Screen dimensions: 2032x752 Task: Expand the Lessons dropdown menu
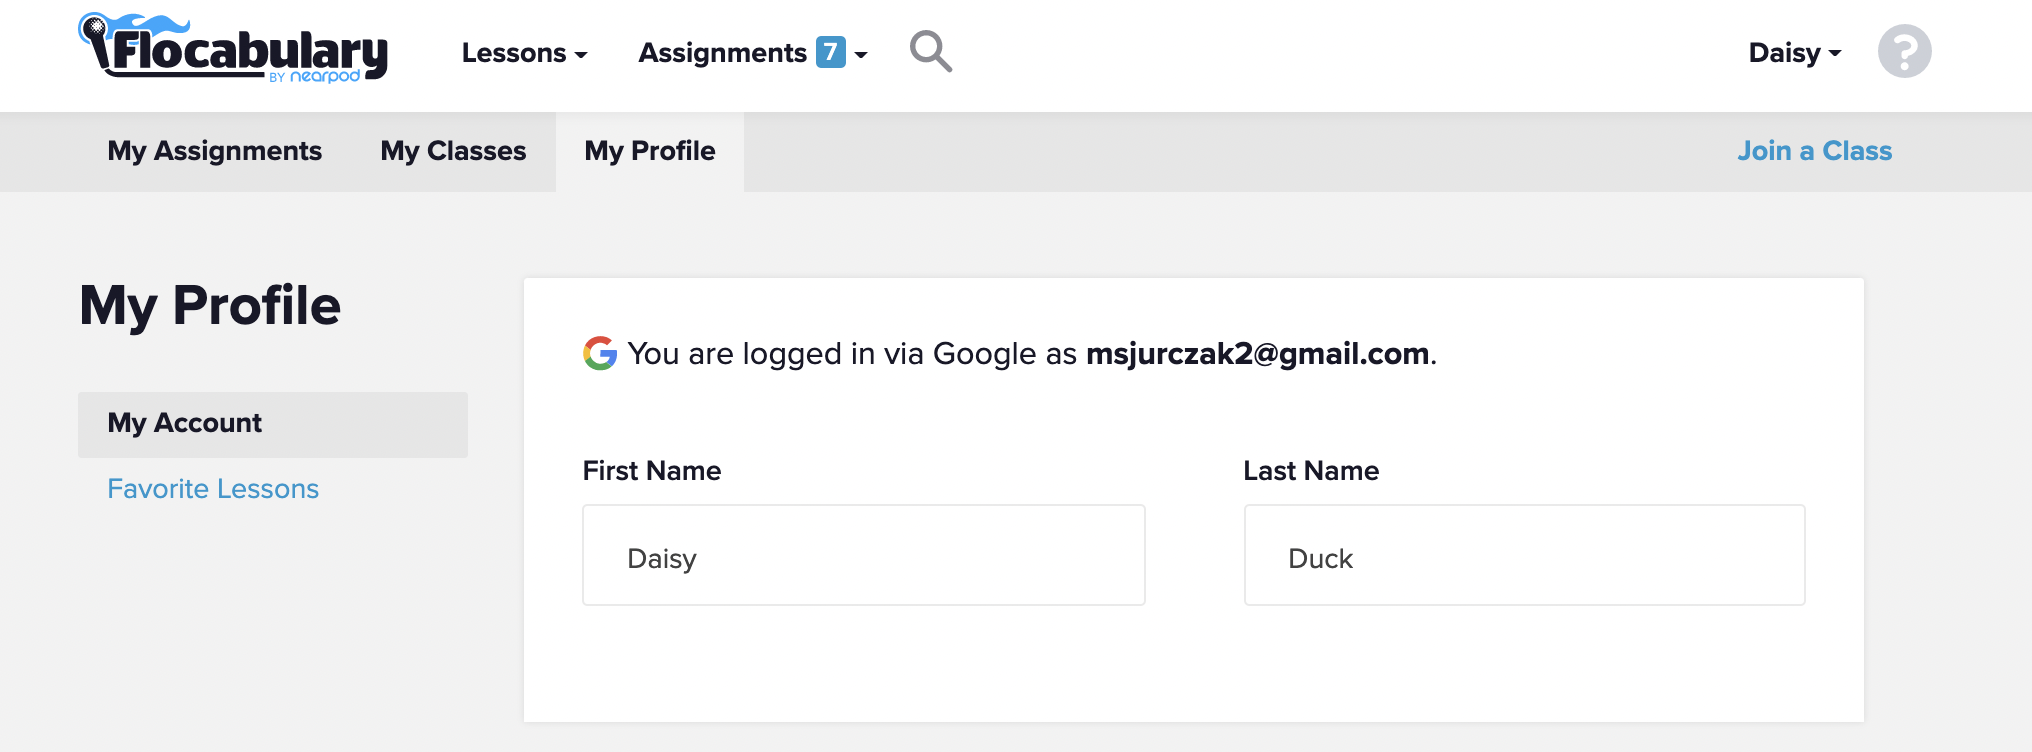coord(524,53)
